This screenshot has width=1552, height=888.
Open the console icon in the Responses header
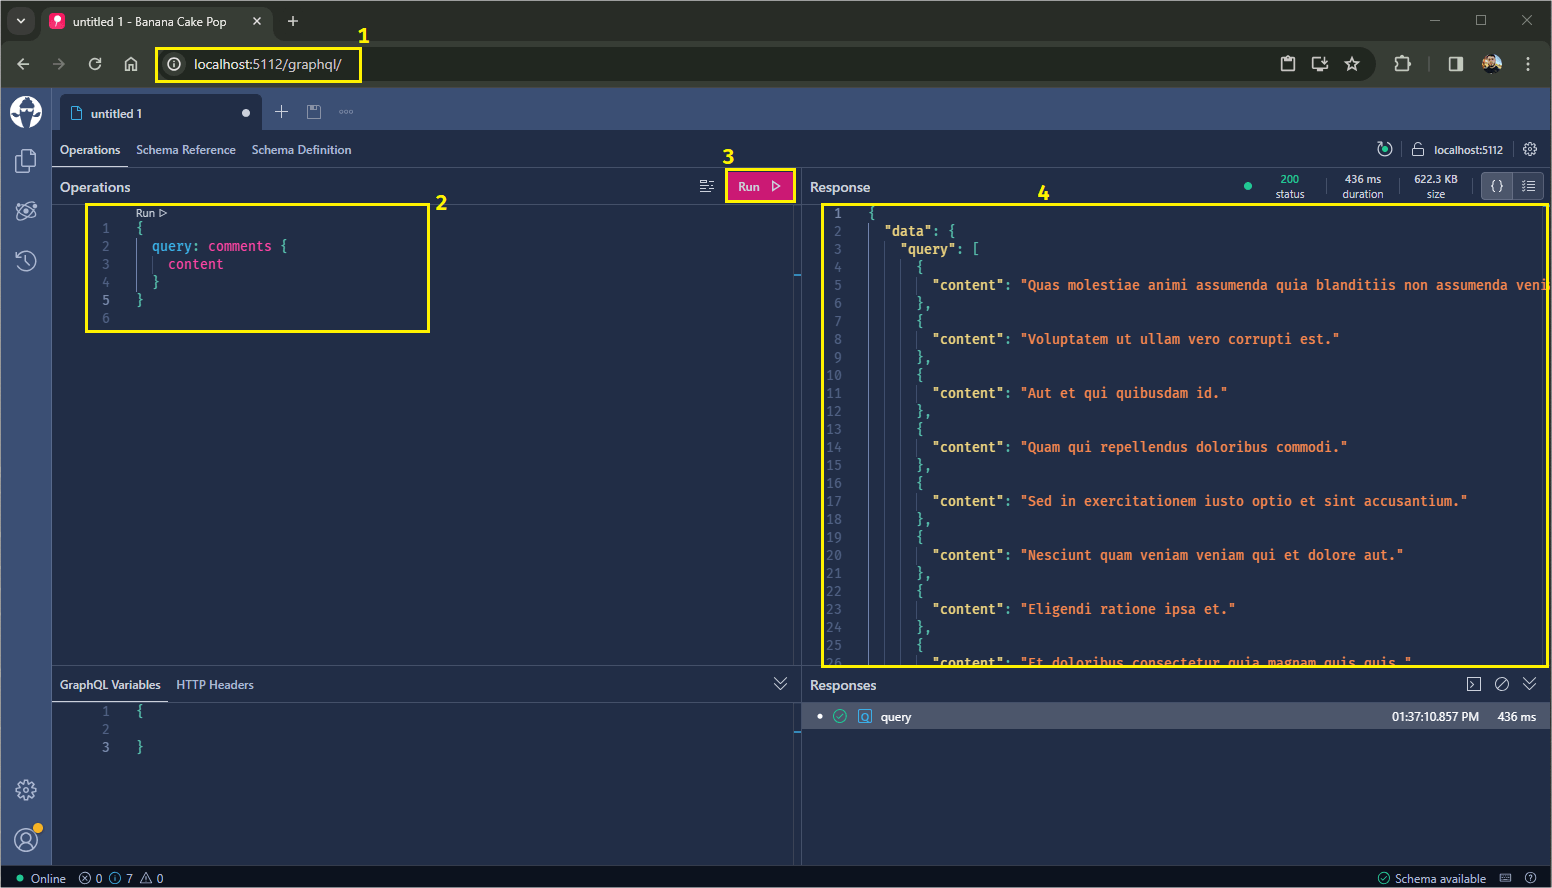point(1473,684)
